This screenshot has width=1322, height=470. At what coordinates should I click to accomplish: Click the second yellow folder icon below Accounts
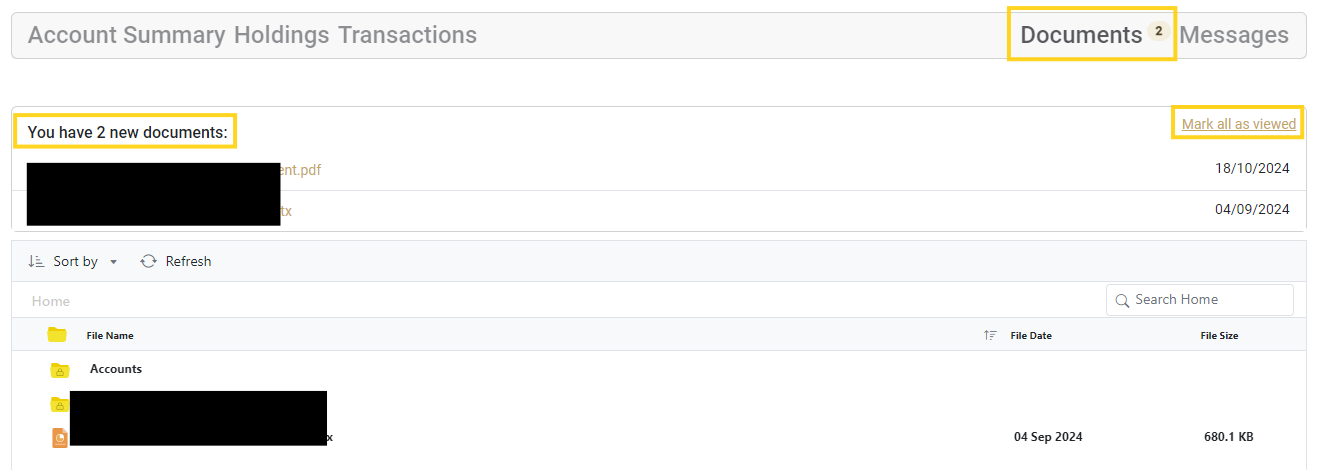click(59, 404)
